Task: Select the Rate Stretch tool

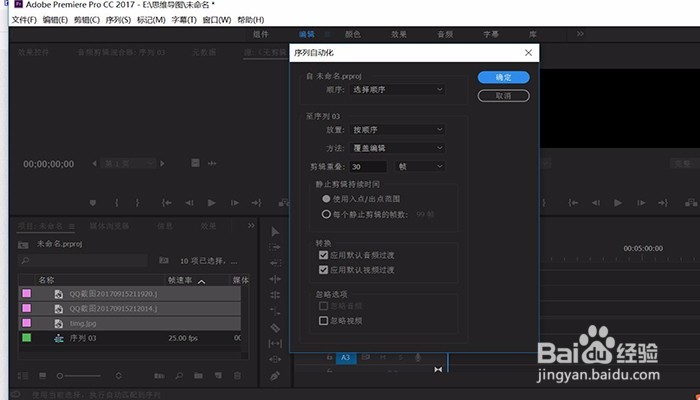Action: pyautogui.click(x=275, y=295)
